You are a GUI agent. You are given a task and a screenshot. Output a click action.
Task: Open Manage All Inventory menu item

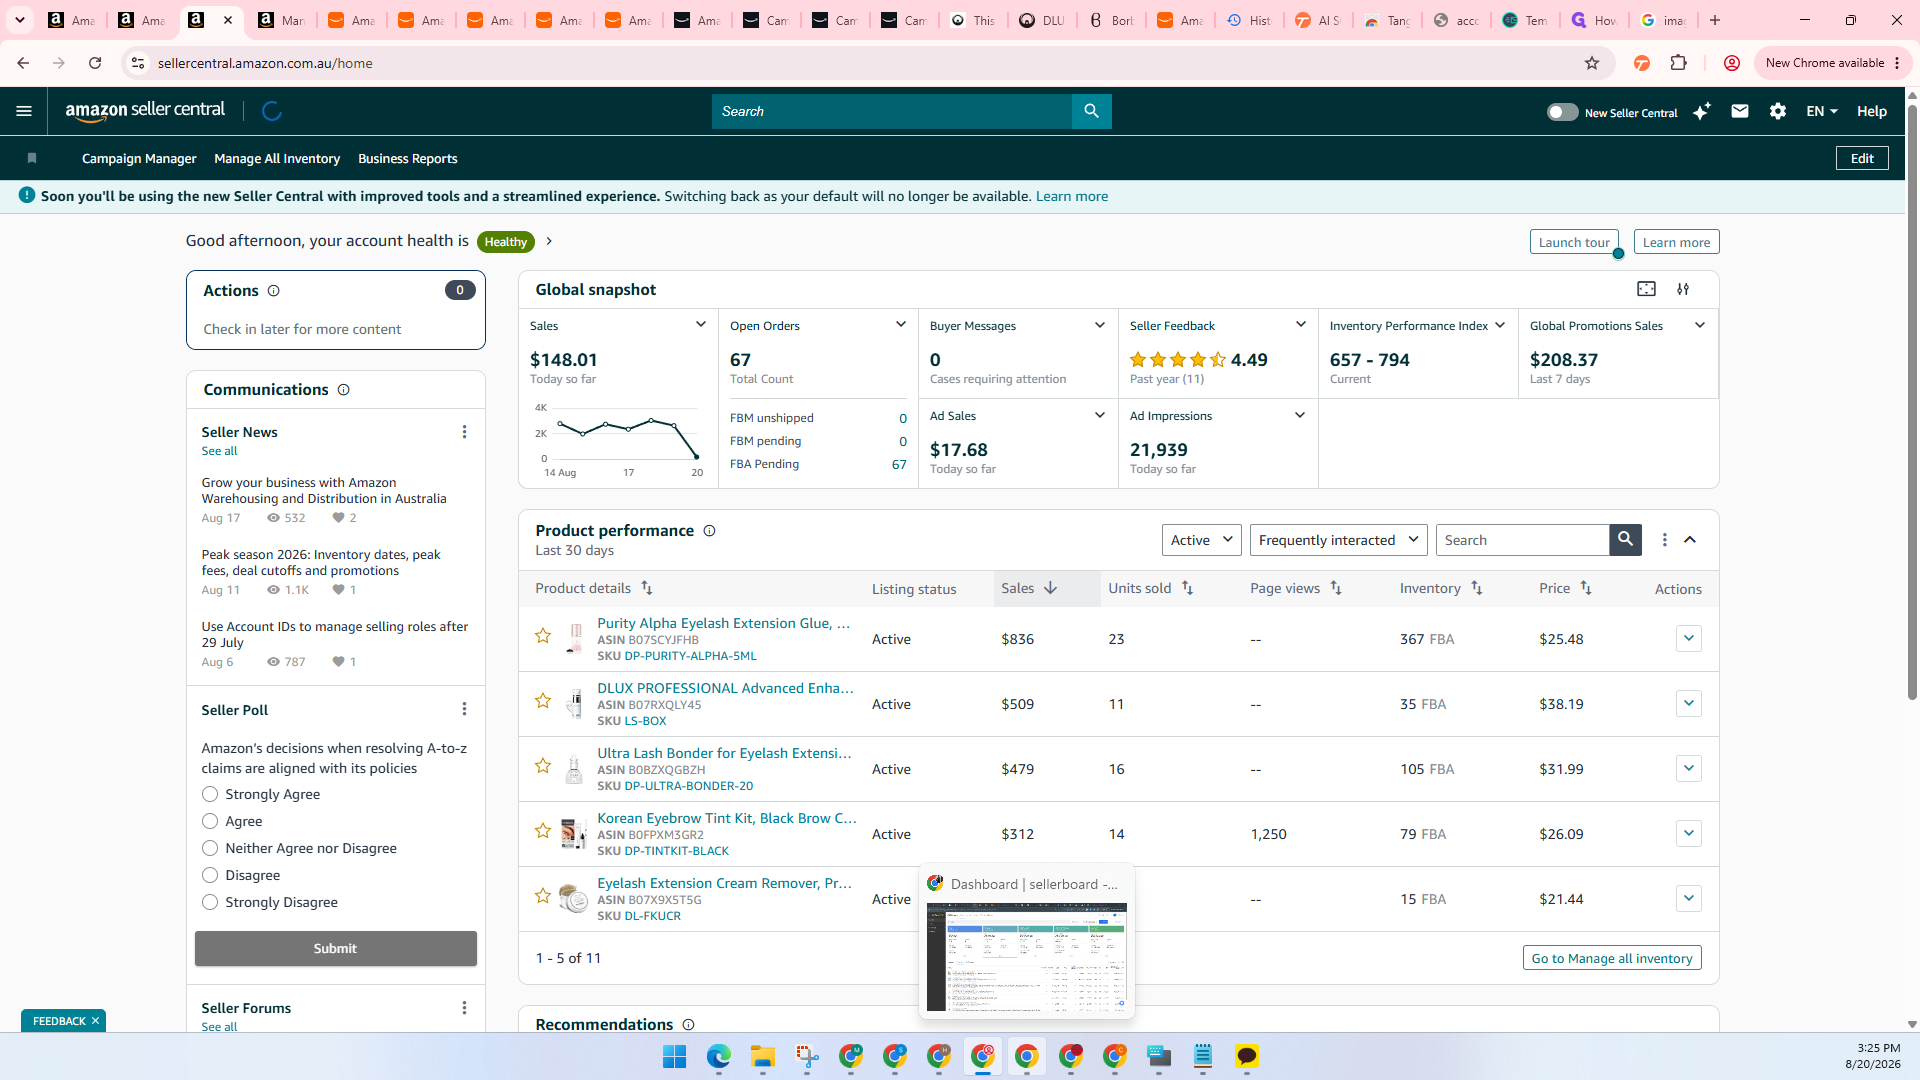point(277,158)
